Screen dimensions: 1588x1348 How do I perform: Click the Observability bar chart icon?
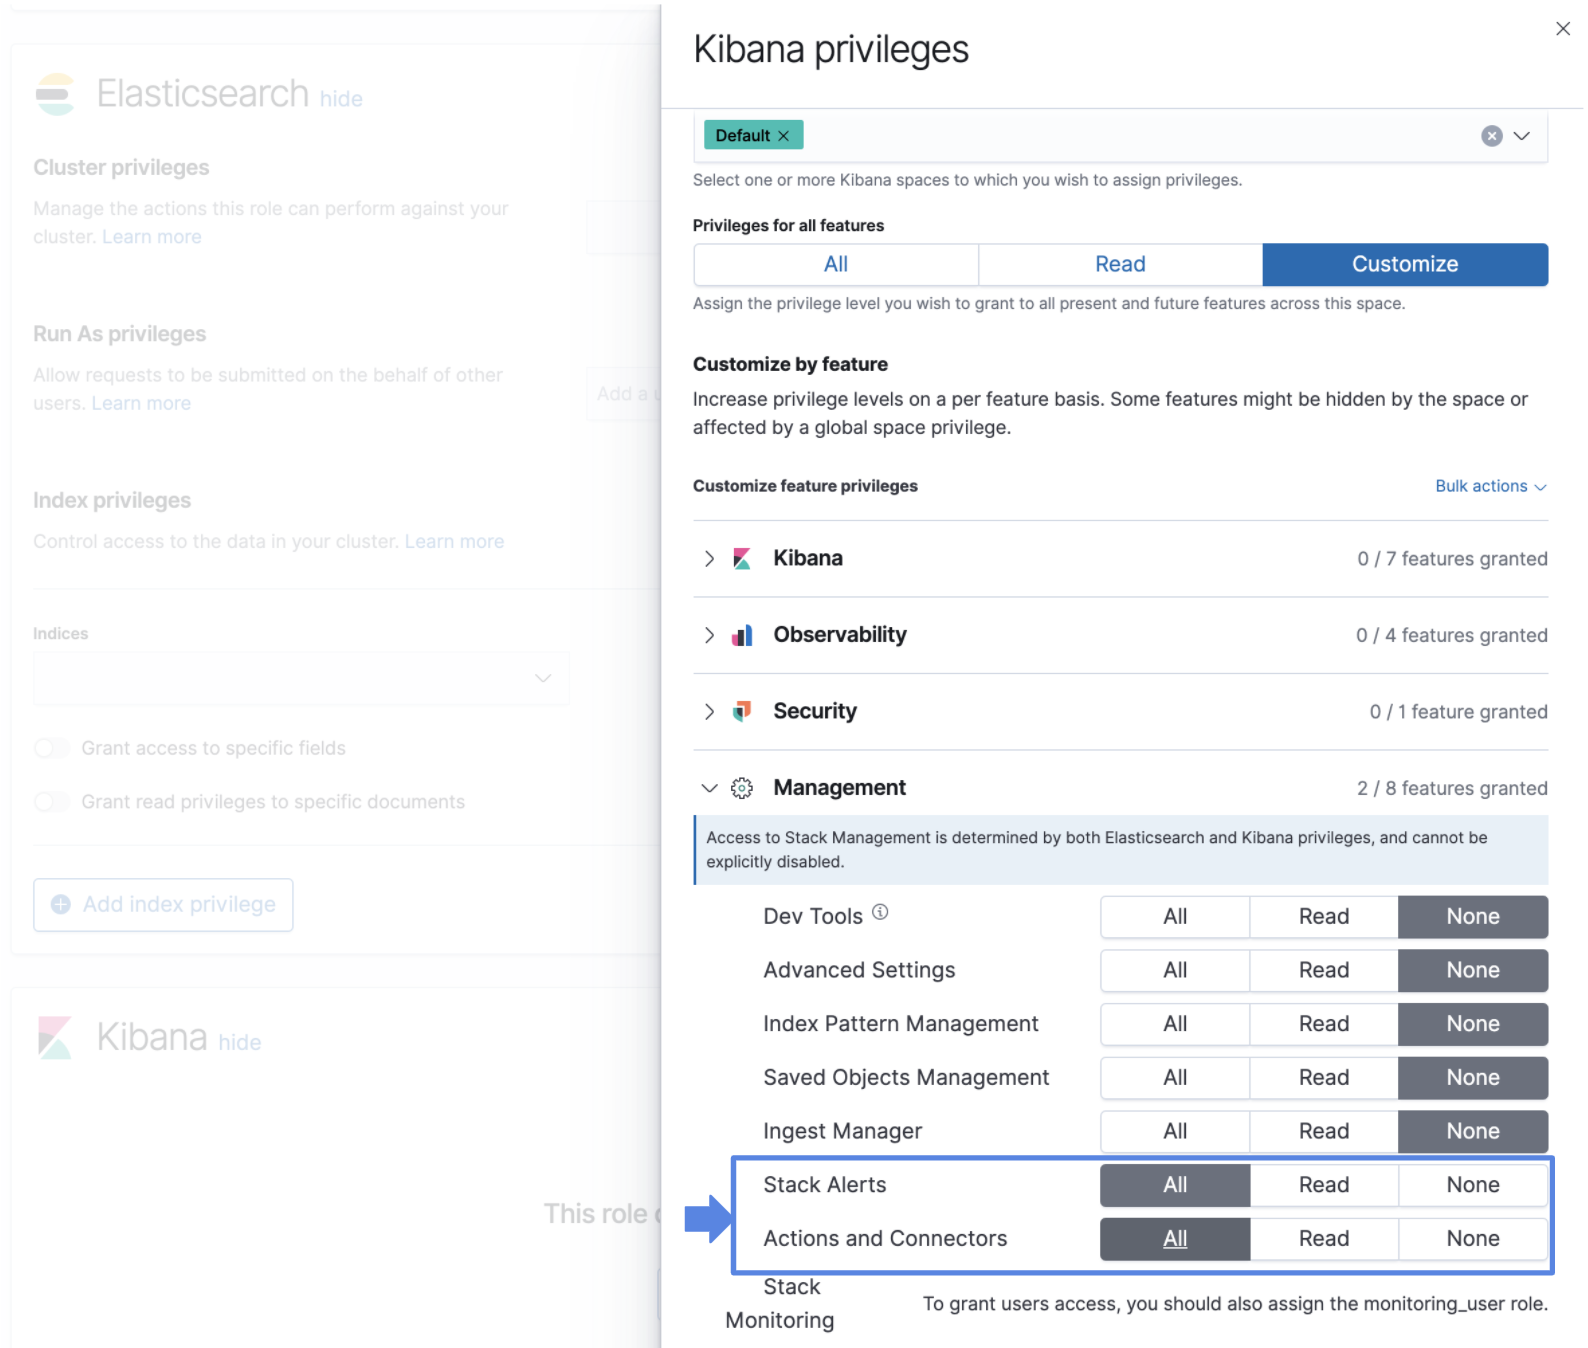click(741, 635)
